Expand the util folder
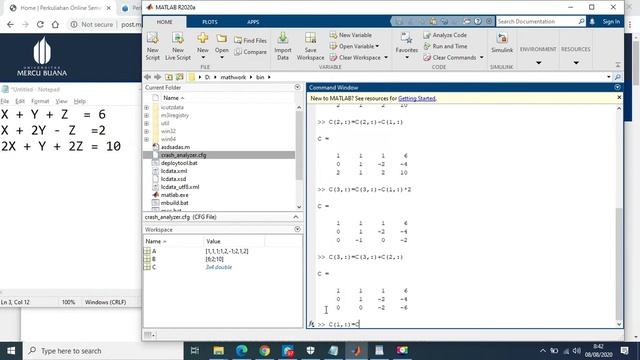Image resolution: width=640 pixels, height=360 pixels. click(147, 123)
